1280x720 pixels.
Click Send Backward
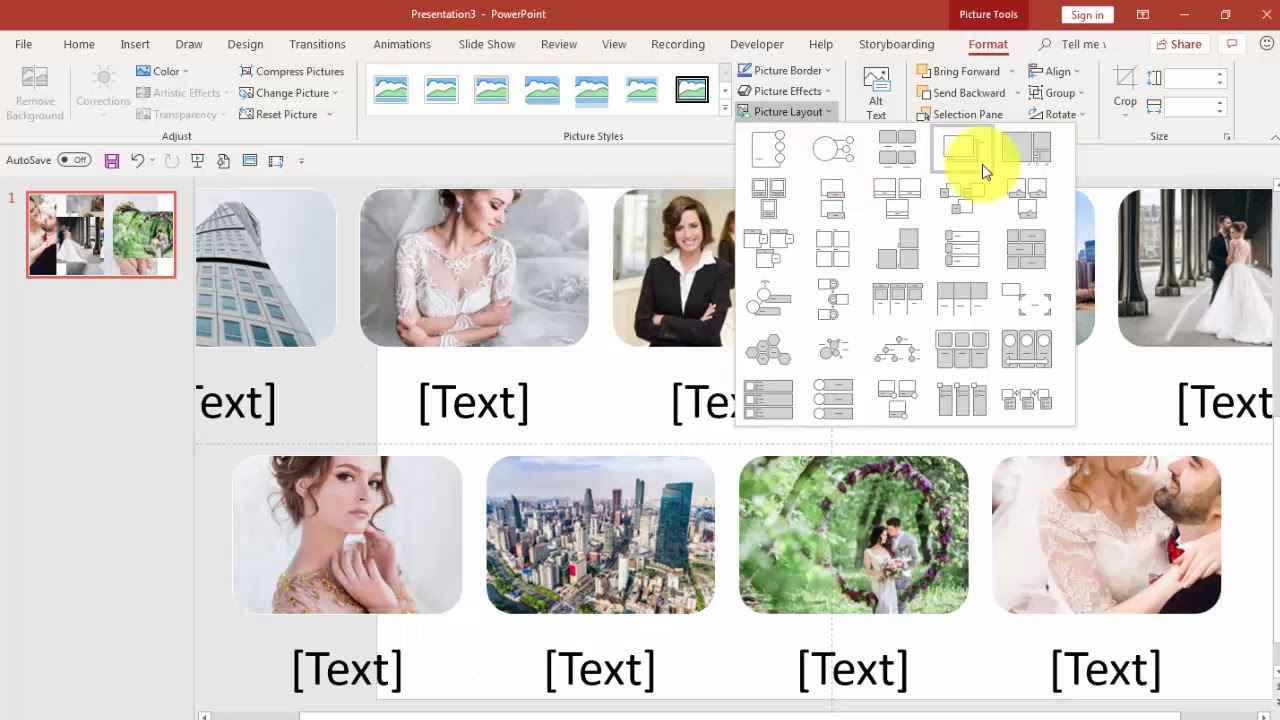[x=960, y=93]
